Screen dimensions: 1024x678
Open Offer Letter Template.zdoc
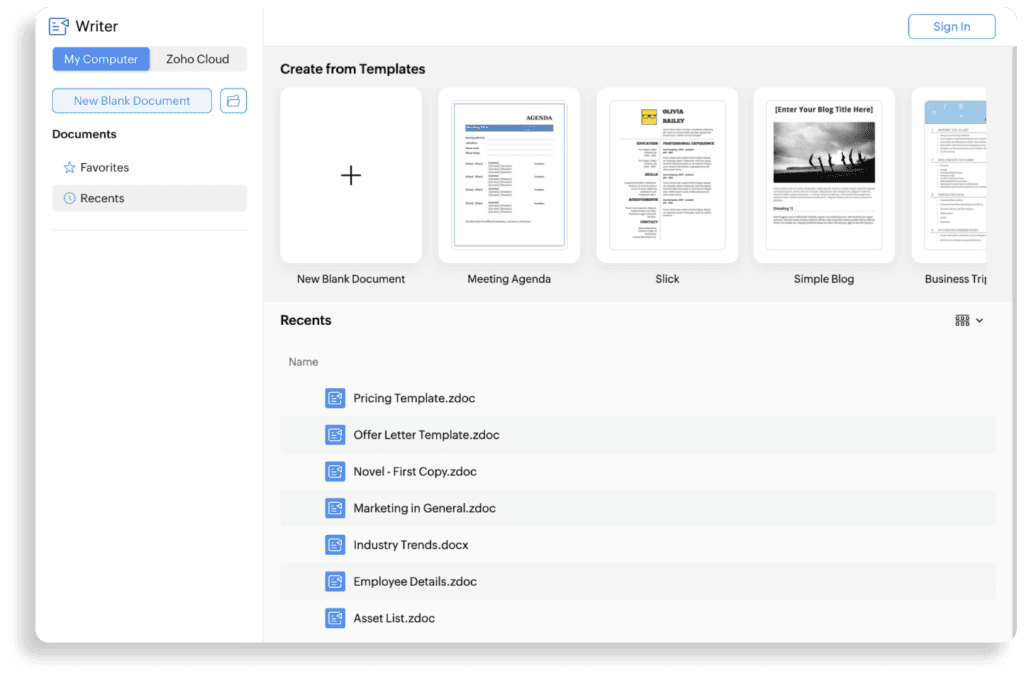point(638,434)
